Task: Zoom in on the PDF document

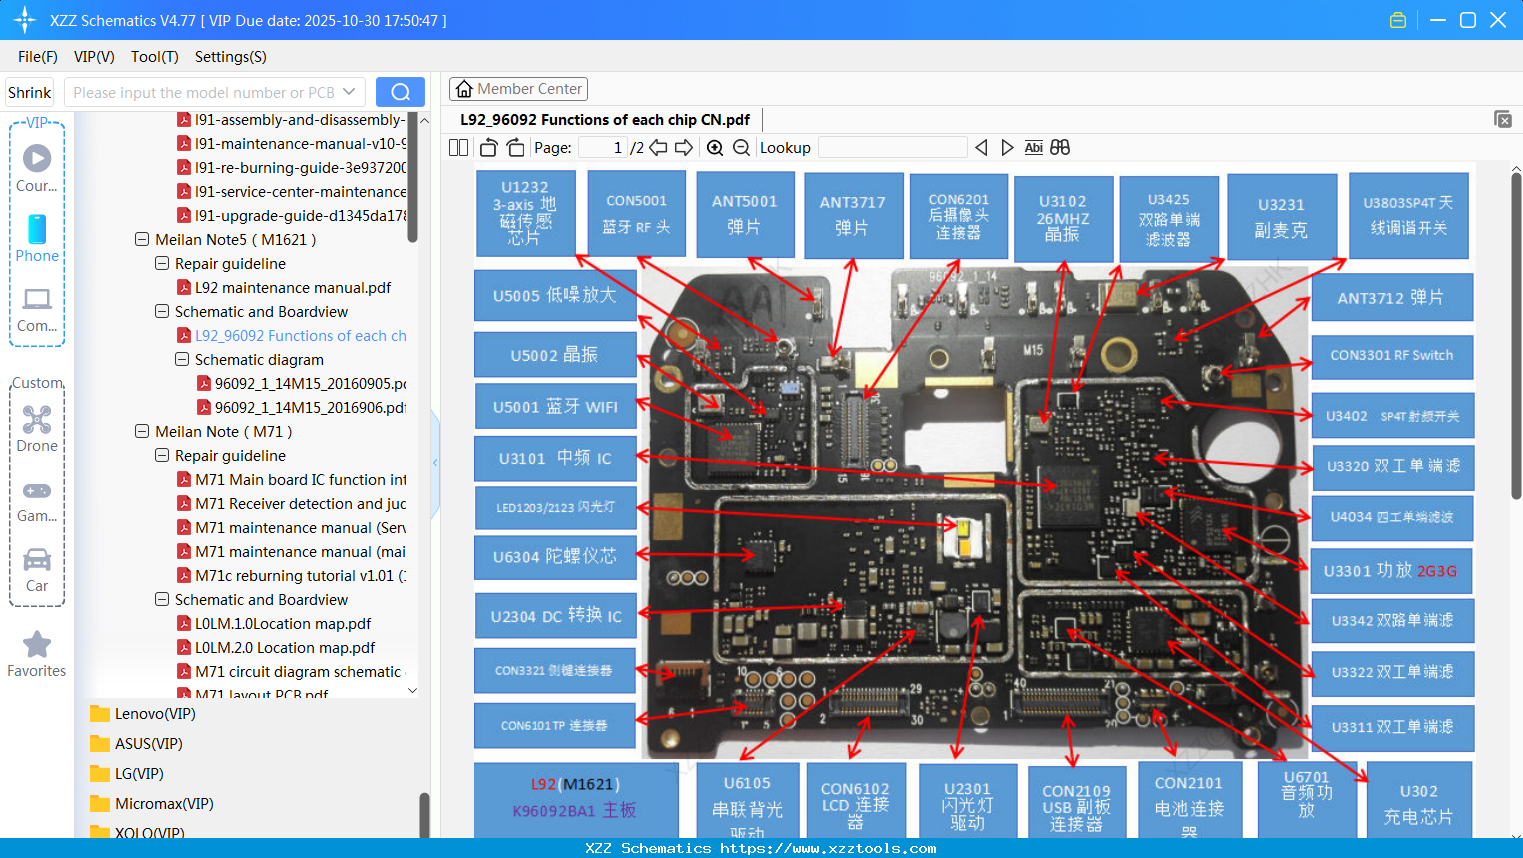Action: [715, 147]
